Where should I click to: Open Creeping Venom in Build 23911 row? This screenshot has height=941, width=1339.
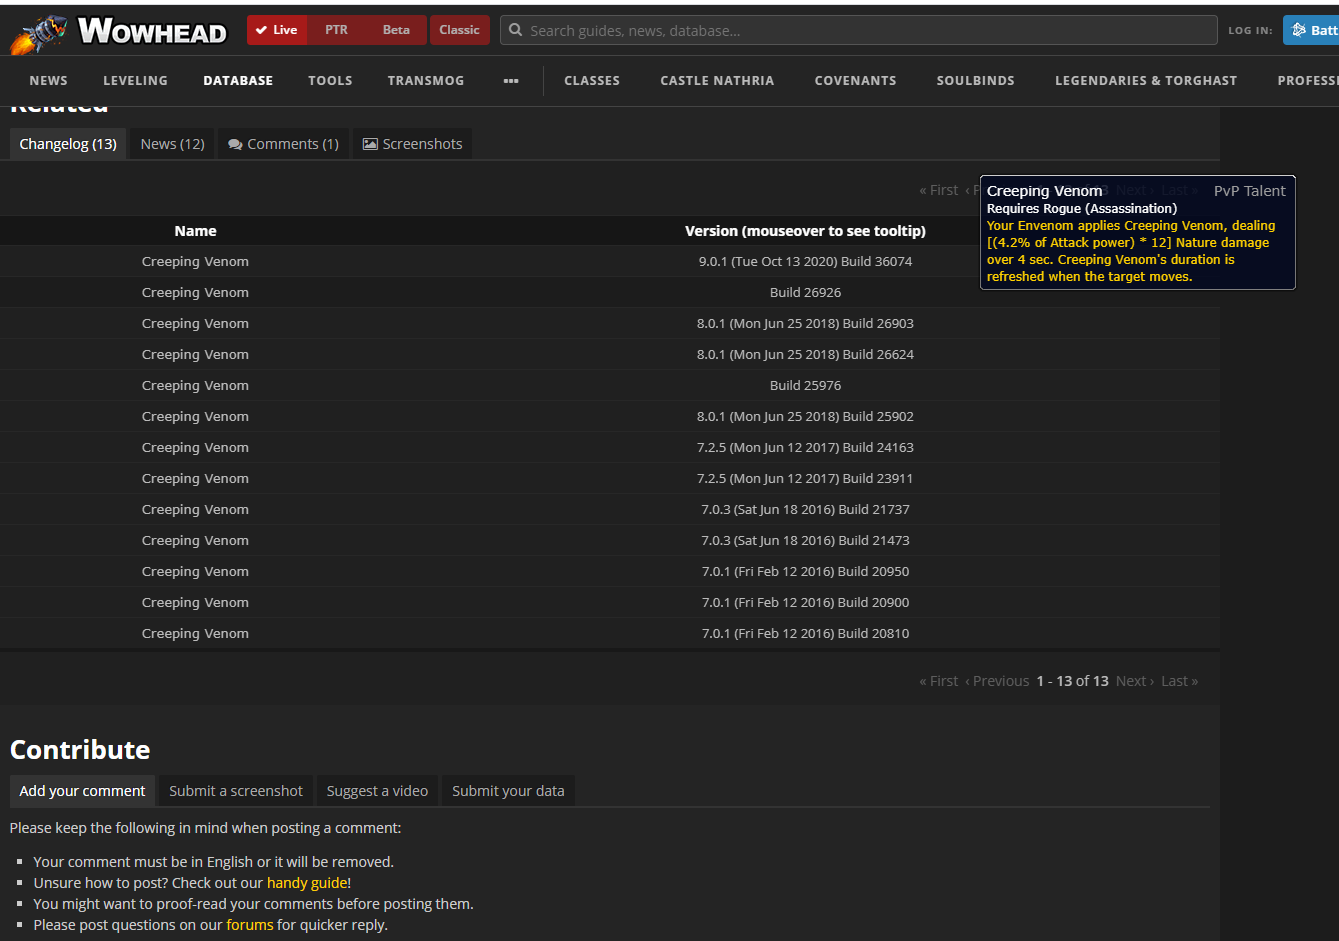[195, 479]
